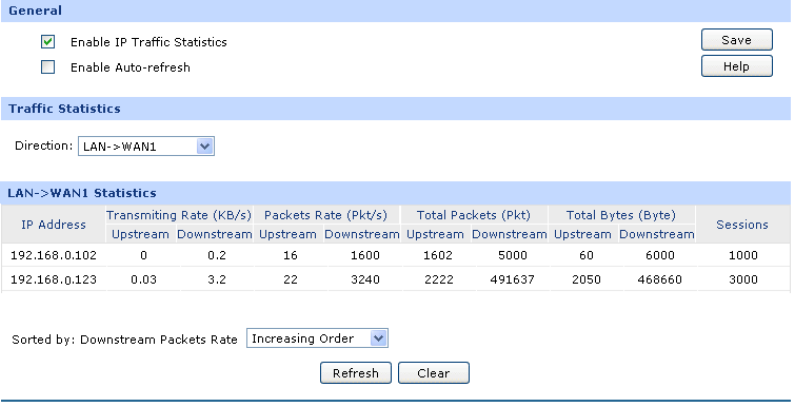This screenshot has width=794, height=406.
Task: Click the IP Address column header
Action: click(53, 224)
